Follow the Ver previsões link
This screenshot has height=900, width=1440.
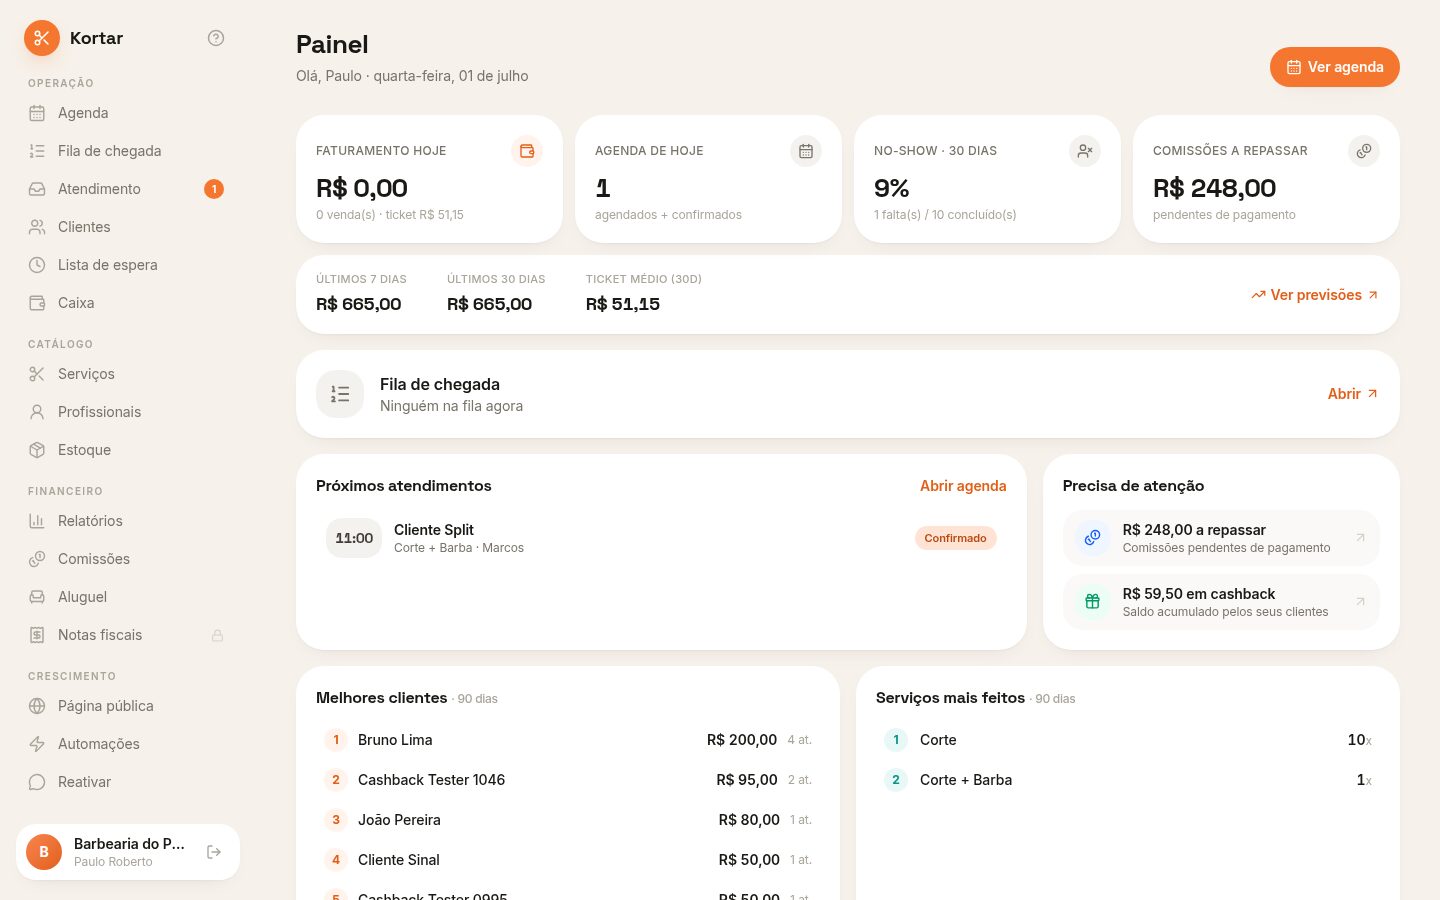pos(1315,295)
